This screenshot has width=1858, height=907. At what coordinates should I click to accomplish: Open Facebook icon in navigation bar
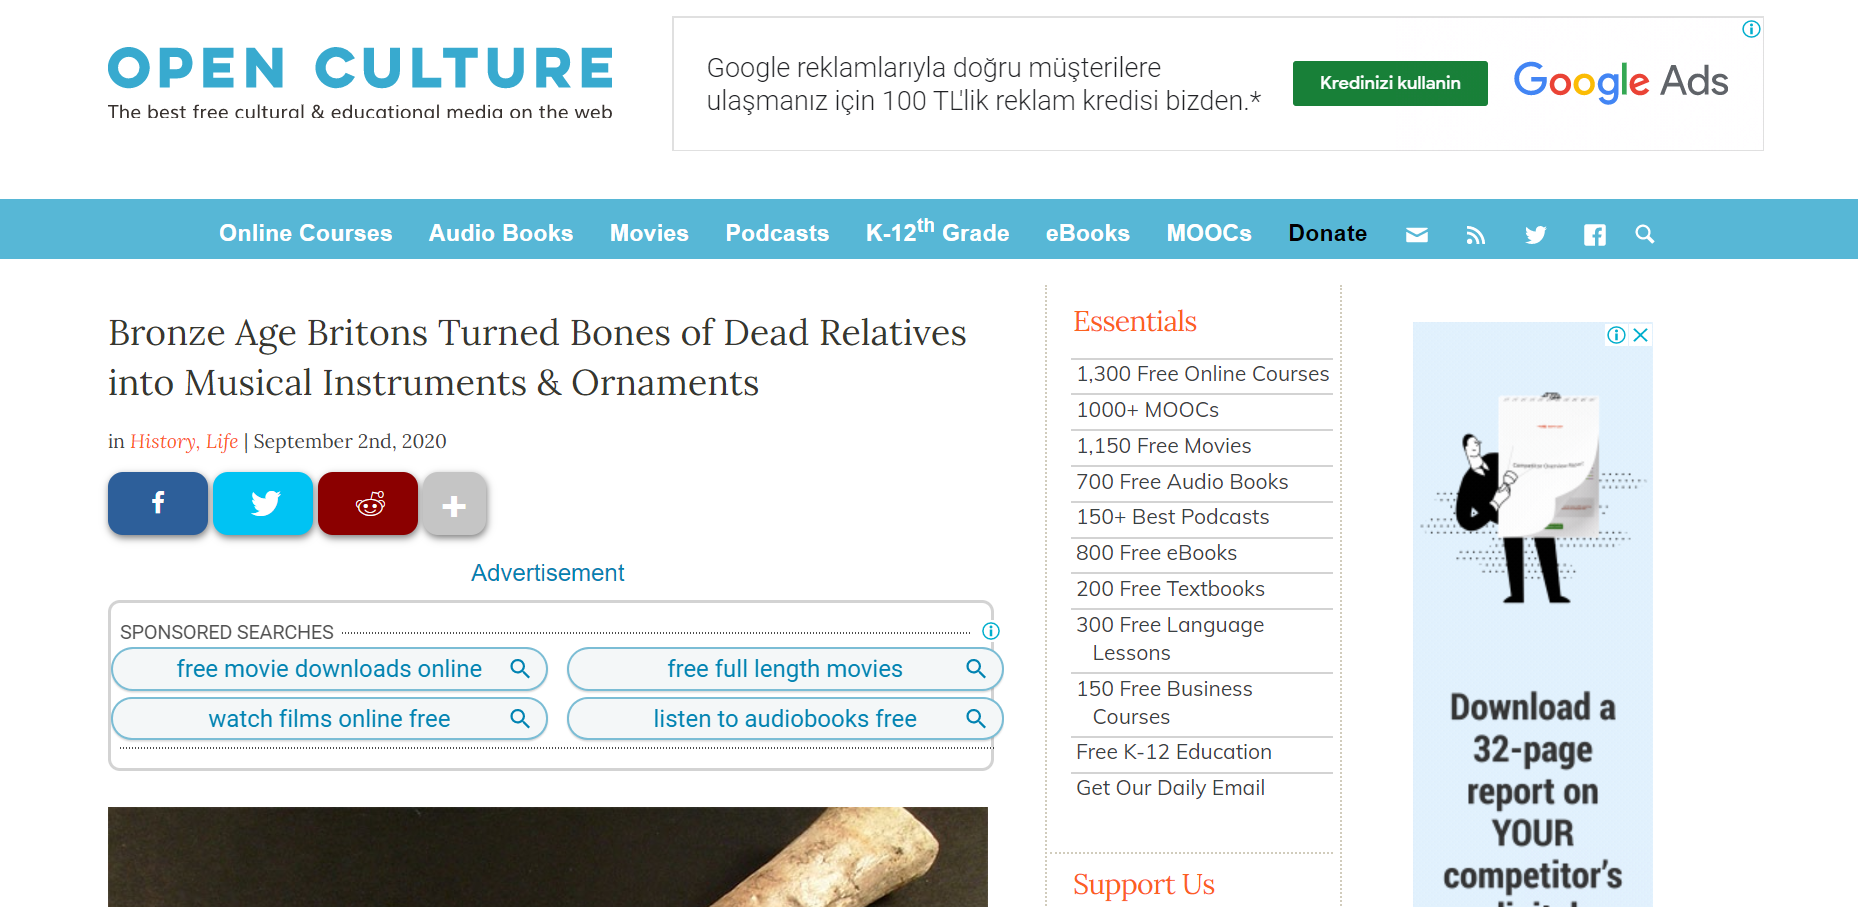(x=1594, y=235)
